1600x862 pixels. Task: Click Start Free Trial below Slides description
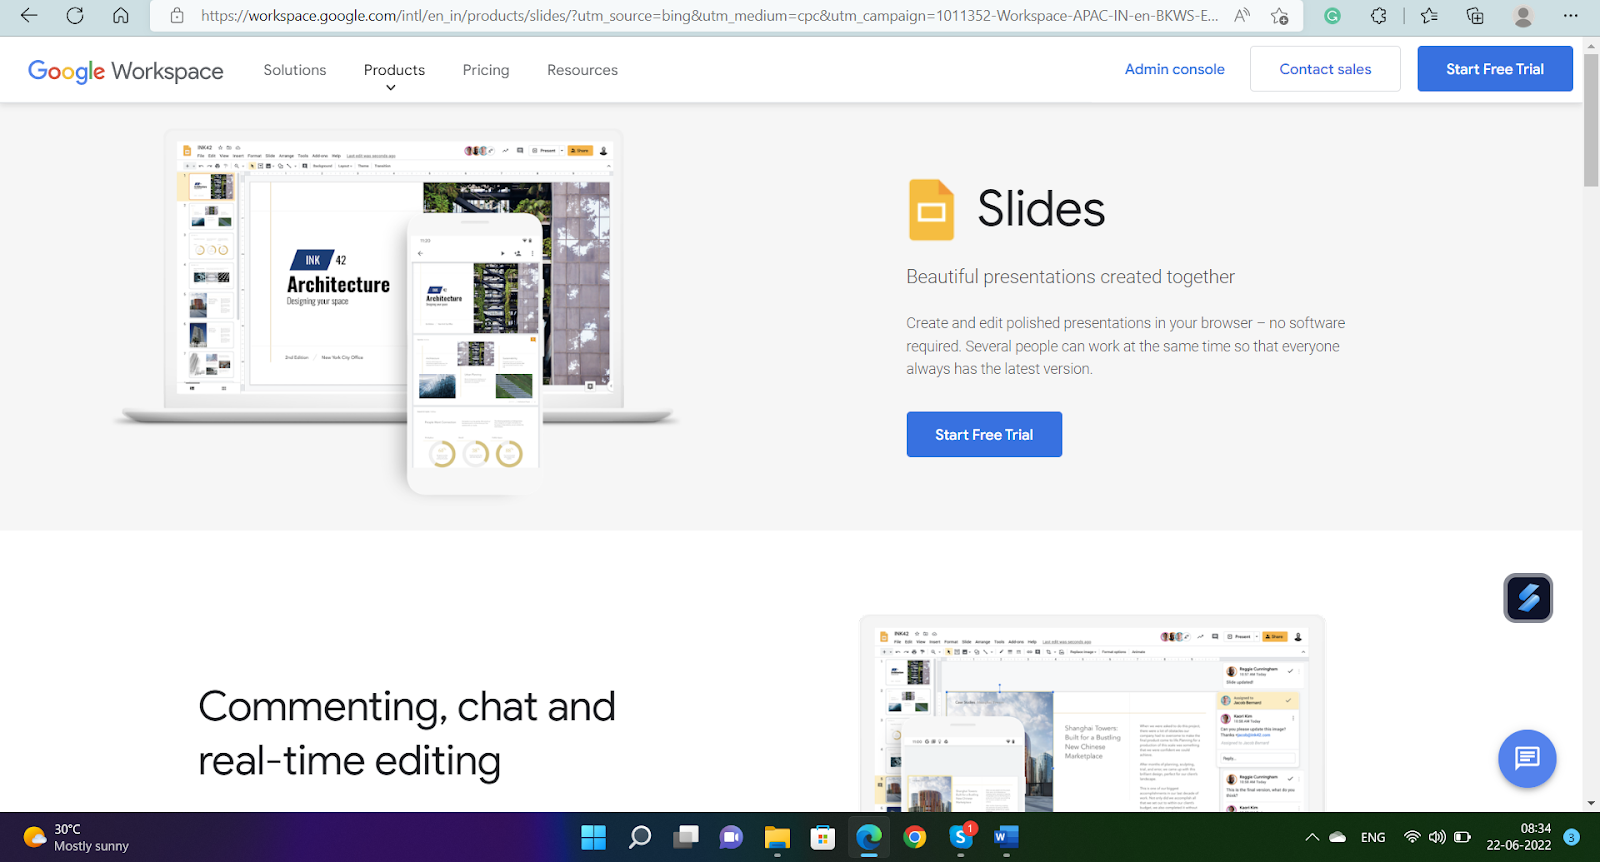point(984,435)
